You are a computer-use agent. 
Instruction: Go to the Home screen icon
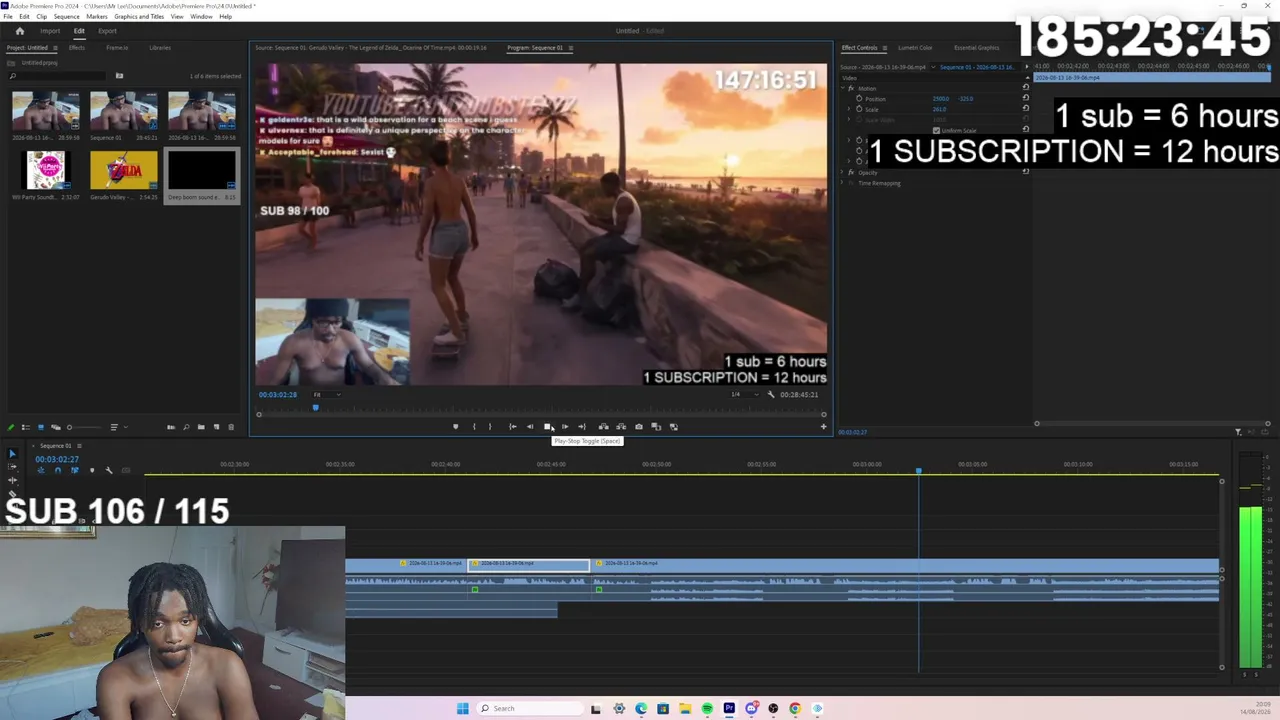pos(19,31)
